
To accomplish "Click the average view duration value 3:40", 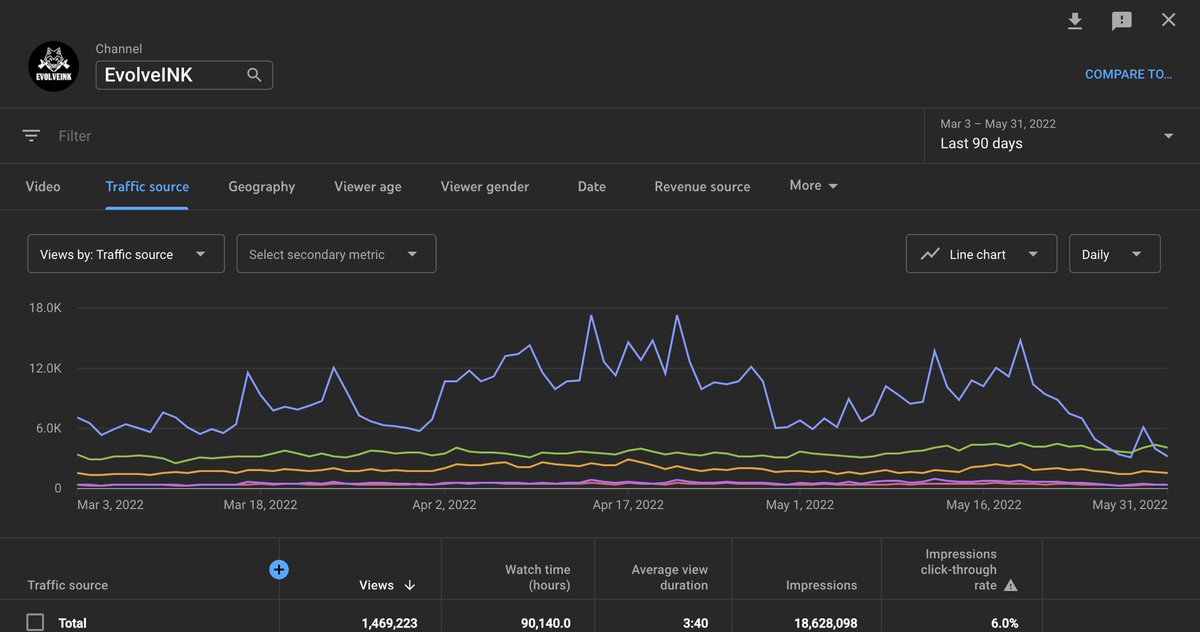I will point(695,623).
